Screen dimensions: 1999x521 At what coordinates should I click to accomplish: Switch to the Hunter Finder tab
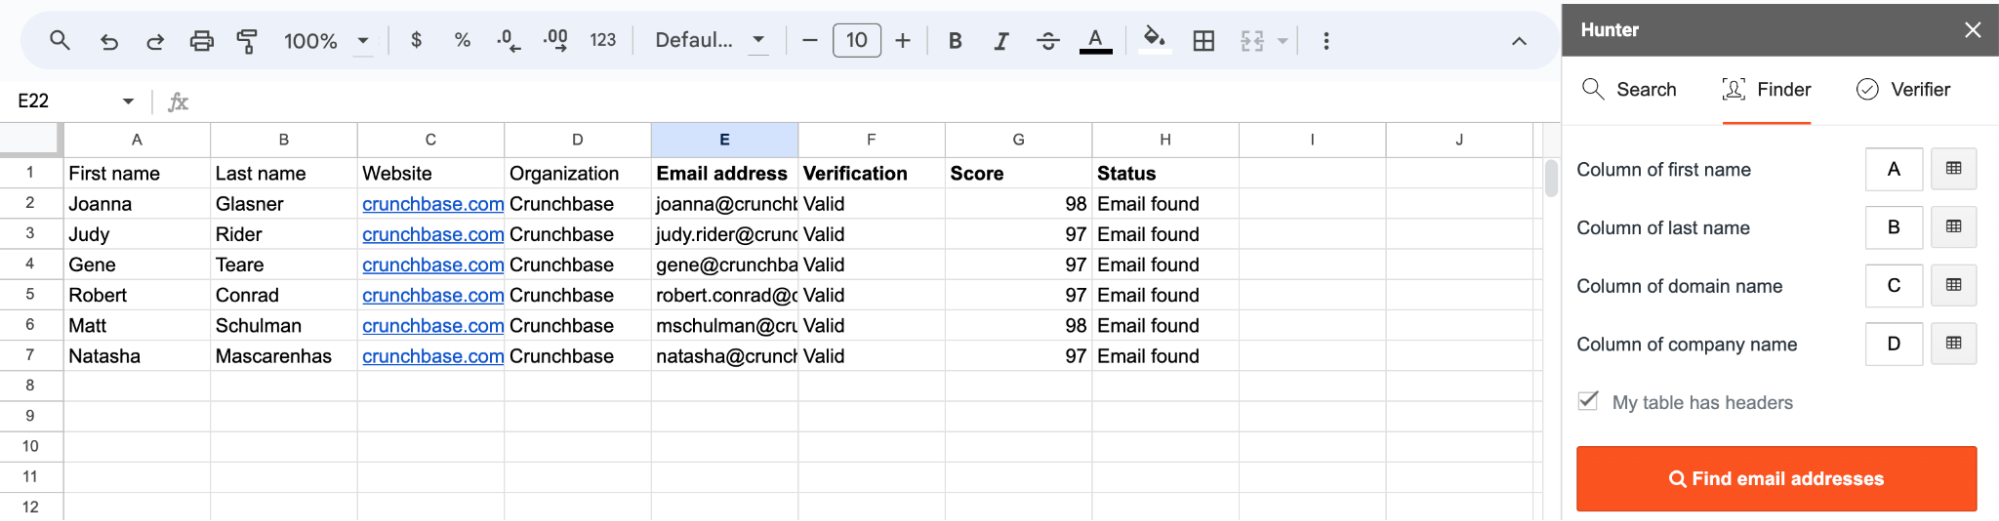[x=1766, y=89]
